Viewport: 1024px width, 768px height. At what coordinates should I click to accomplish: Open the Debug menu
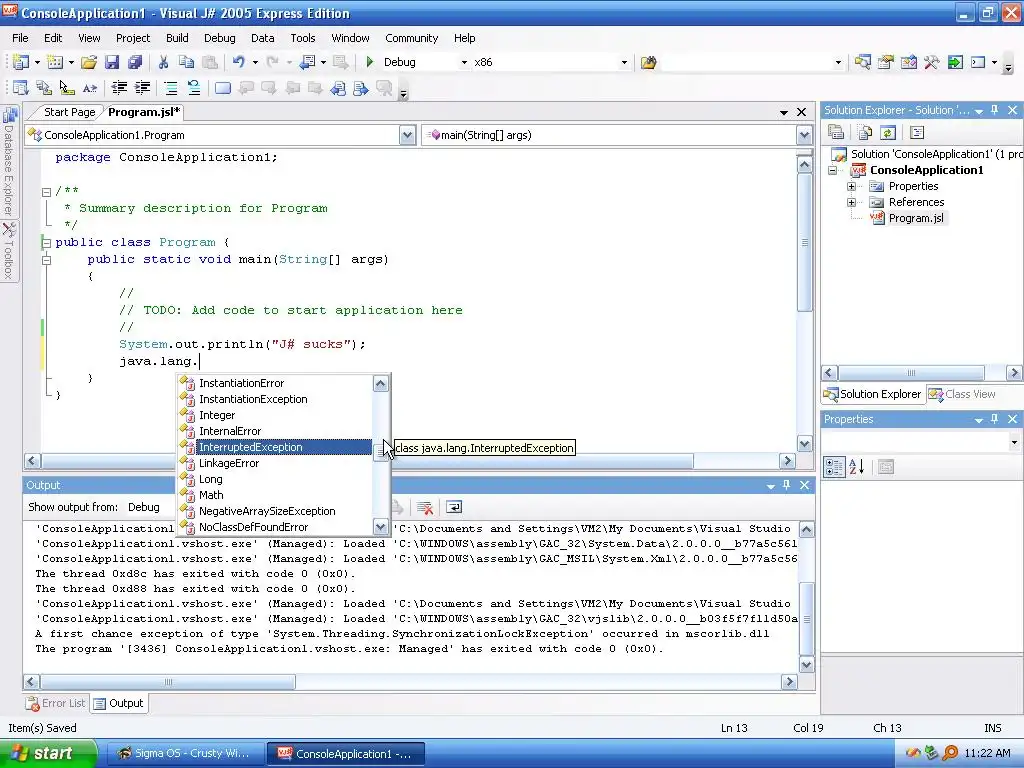(219, 38)
